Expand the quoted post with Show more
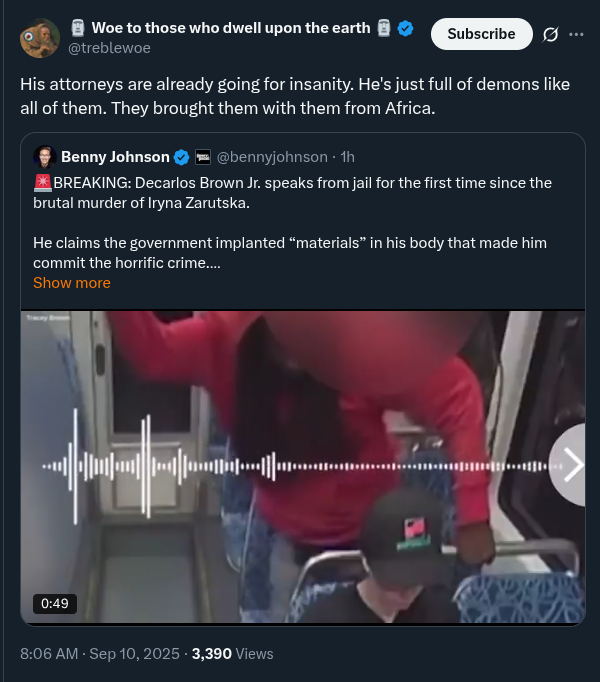 click(72, 283)
